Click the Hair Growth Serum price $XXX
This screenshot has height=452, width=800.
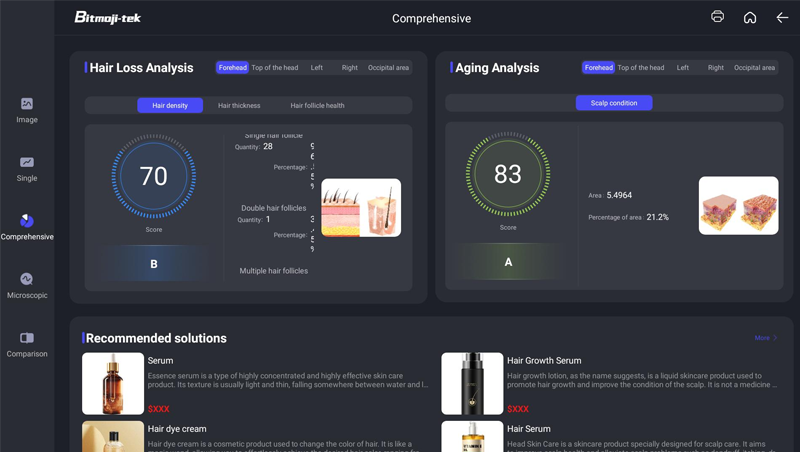click(x=518, y=409)
